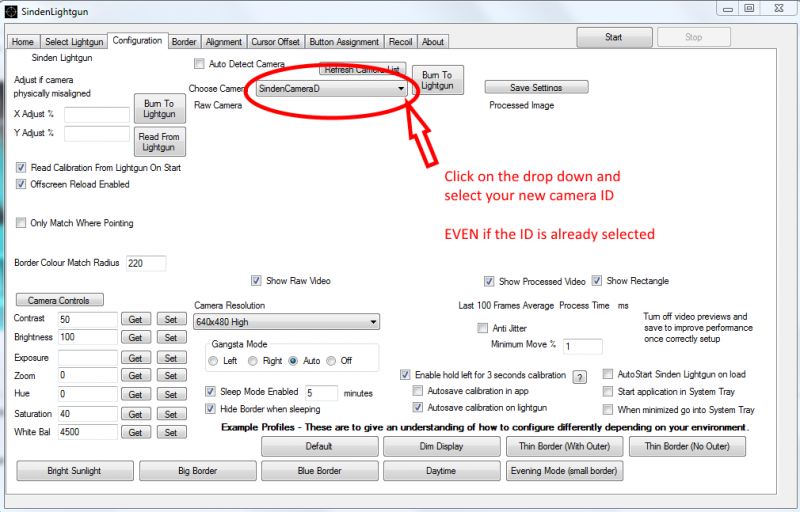Screen dimensions: 800x512
Task: Open the Button Assignment tab
Action: tap(344, 42)
